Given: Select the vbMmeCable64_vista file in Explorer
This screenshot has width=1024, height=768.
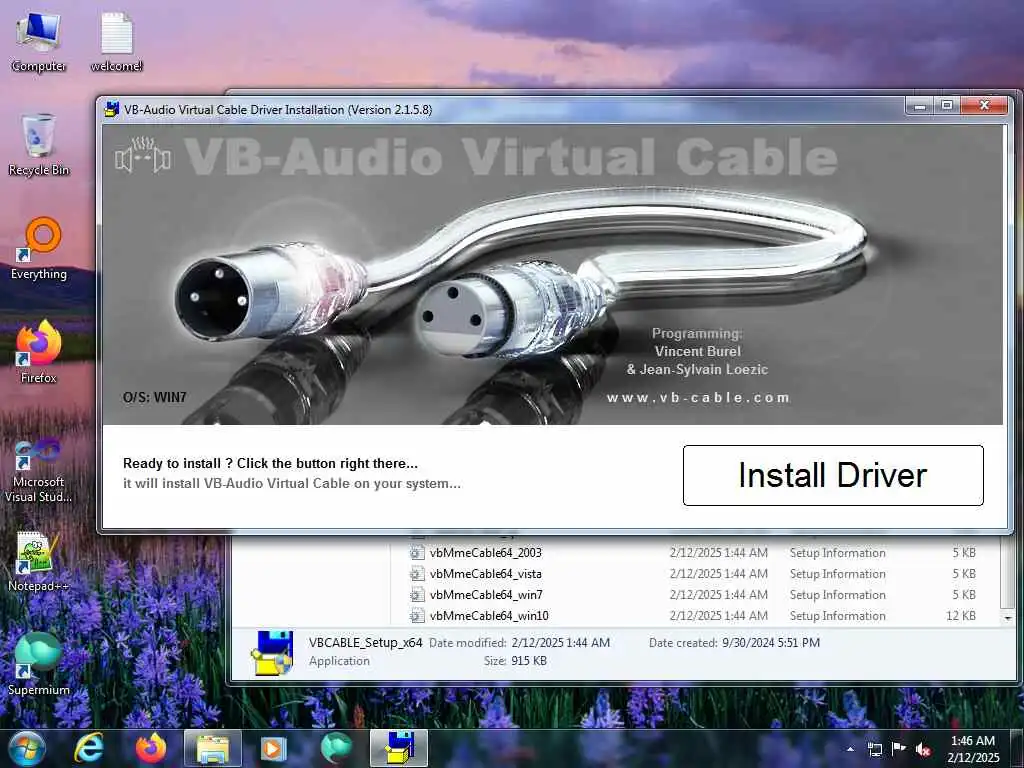Looking at the screenshot, I should [x=486, y=573].
